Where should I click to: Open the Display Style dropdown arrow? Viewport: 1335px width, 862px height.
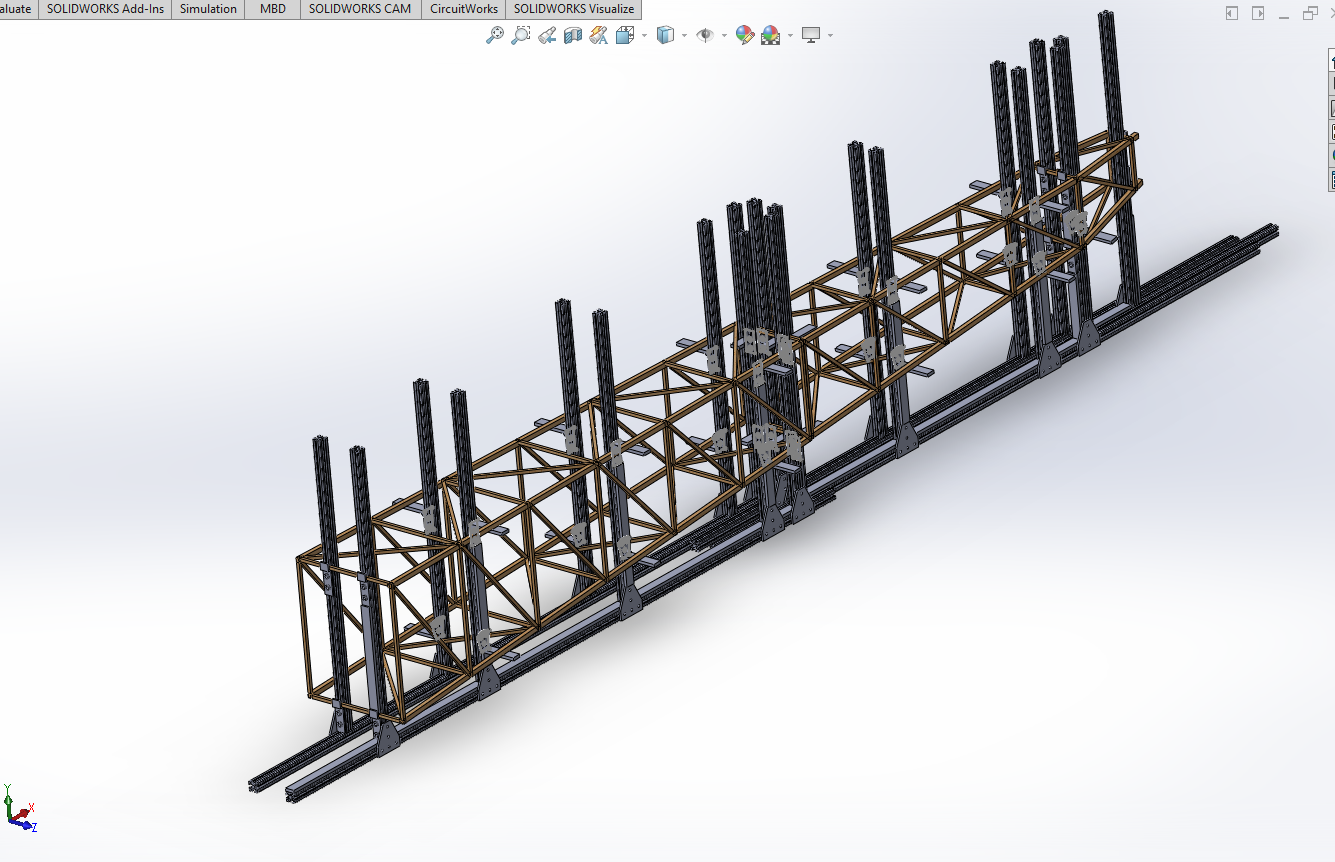pyautogui.click(x=684, y=35)
